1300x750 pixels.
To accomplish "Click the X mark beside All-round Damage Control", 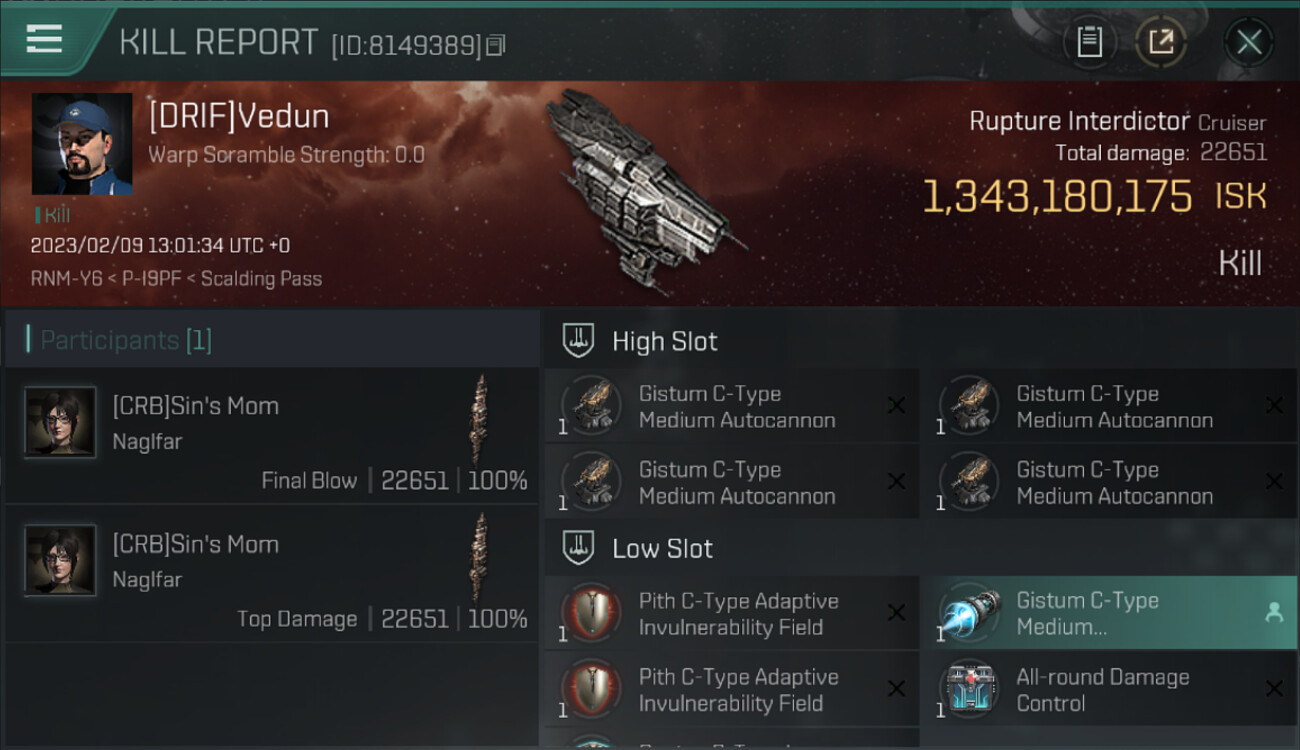I will tap(1274, 689).
